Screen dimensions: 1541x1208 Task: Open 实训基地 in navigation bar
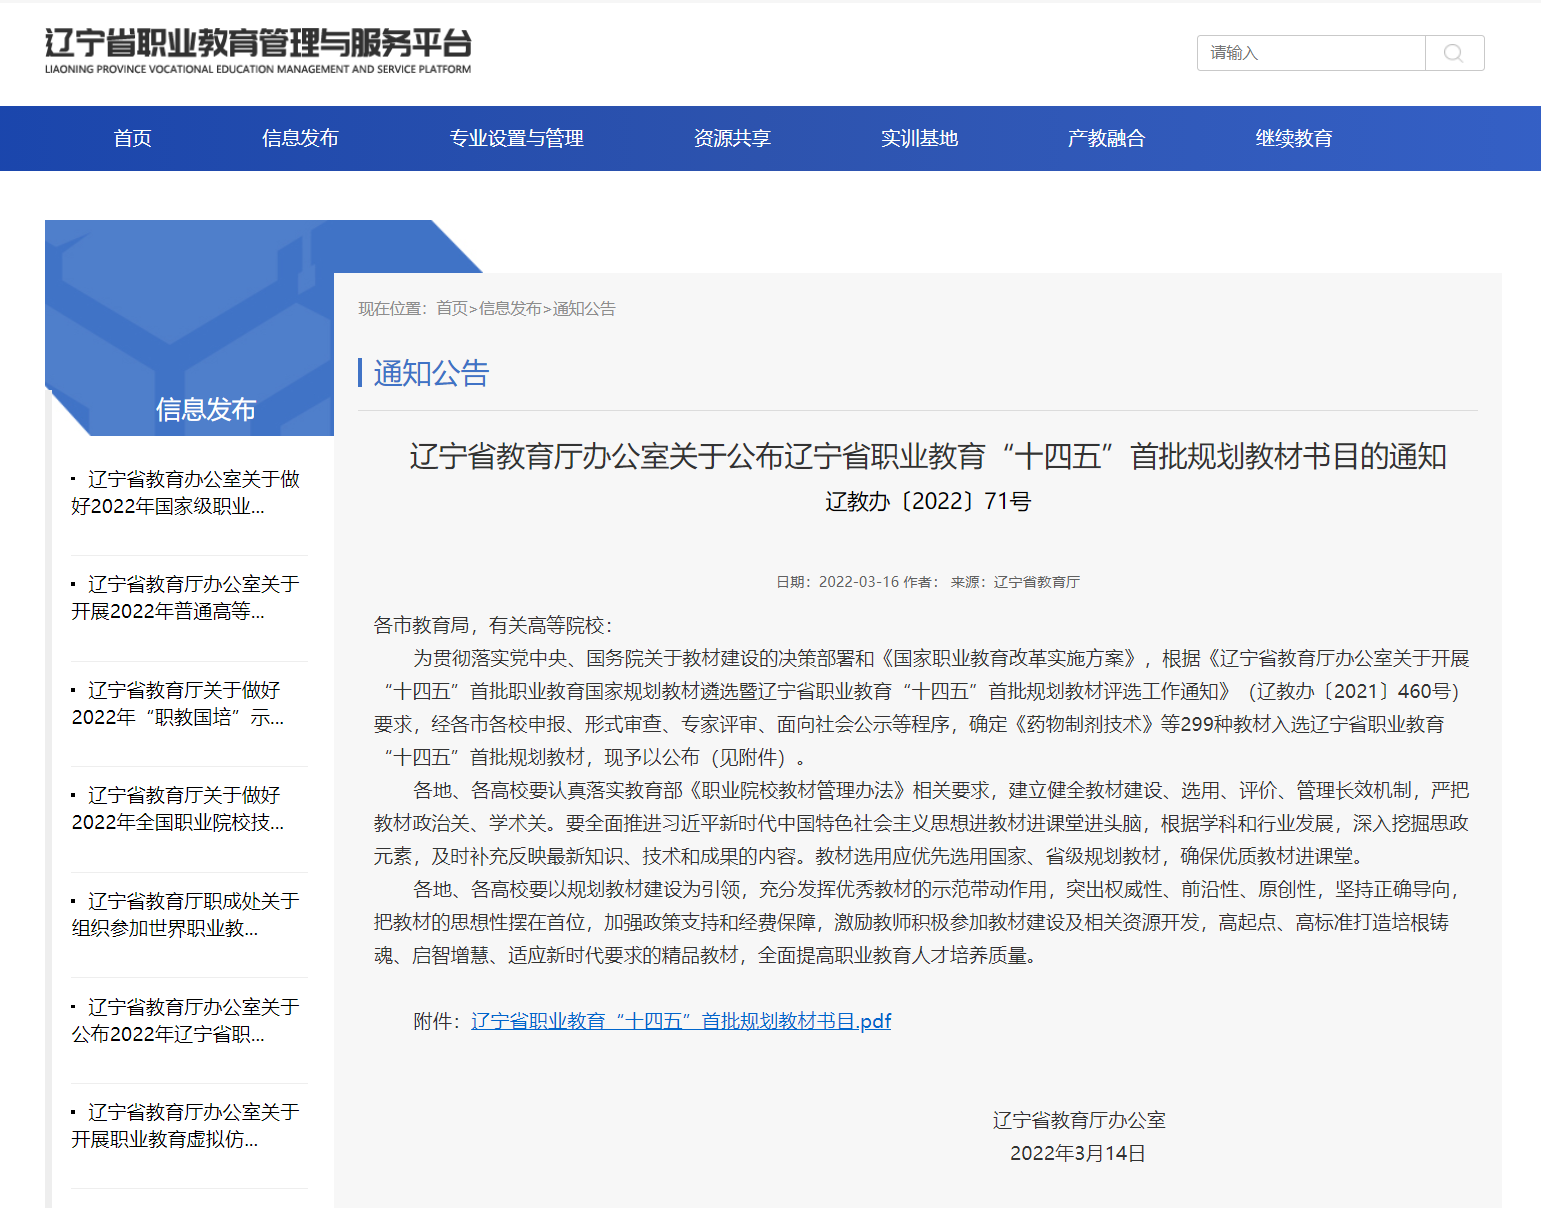(x=919, y=138)
